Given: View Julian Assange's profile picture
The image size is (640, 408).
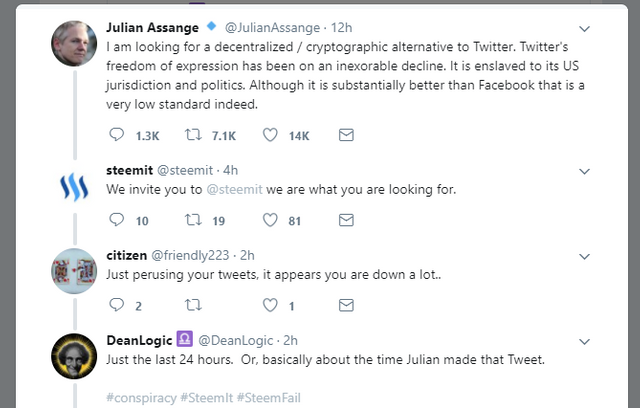Looking at the screenshot, I should (x=75, y=44).
